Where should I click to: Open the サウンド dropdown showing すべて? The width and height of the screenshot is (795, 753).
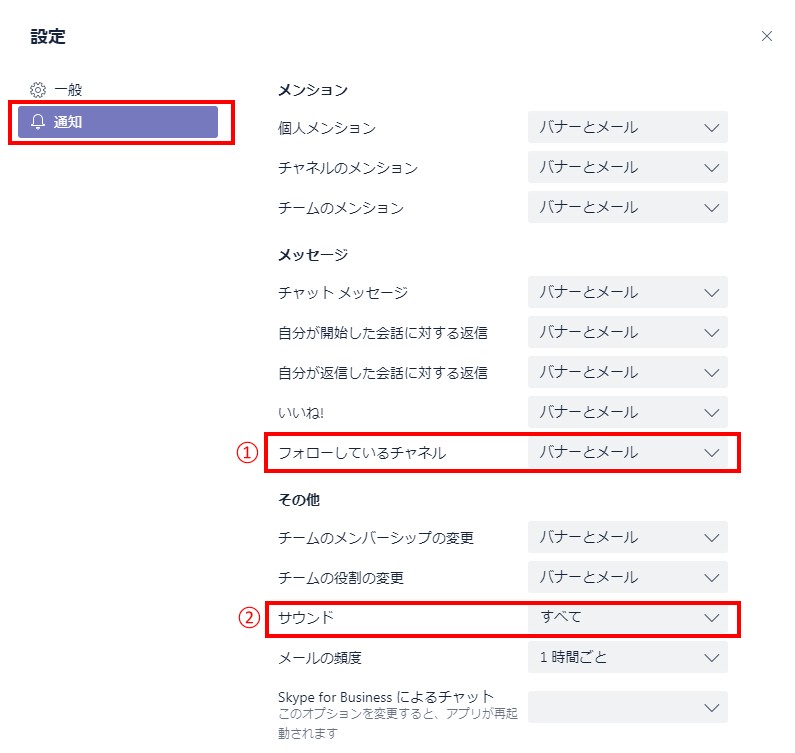coord(627,617)
